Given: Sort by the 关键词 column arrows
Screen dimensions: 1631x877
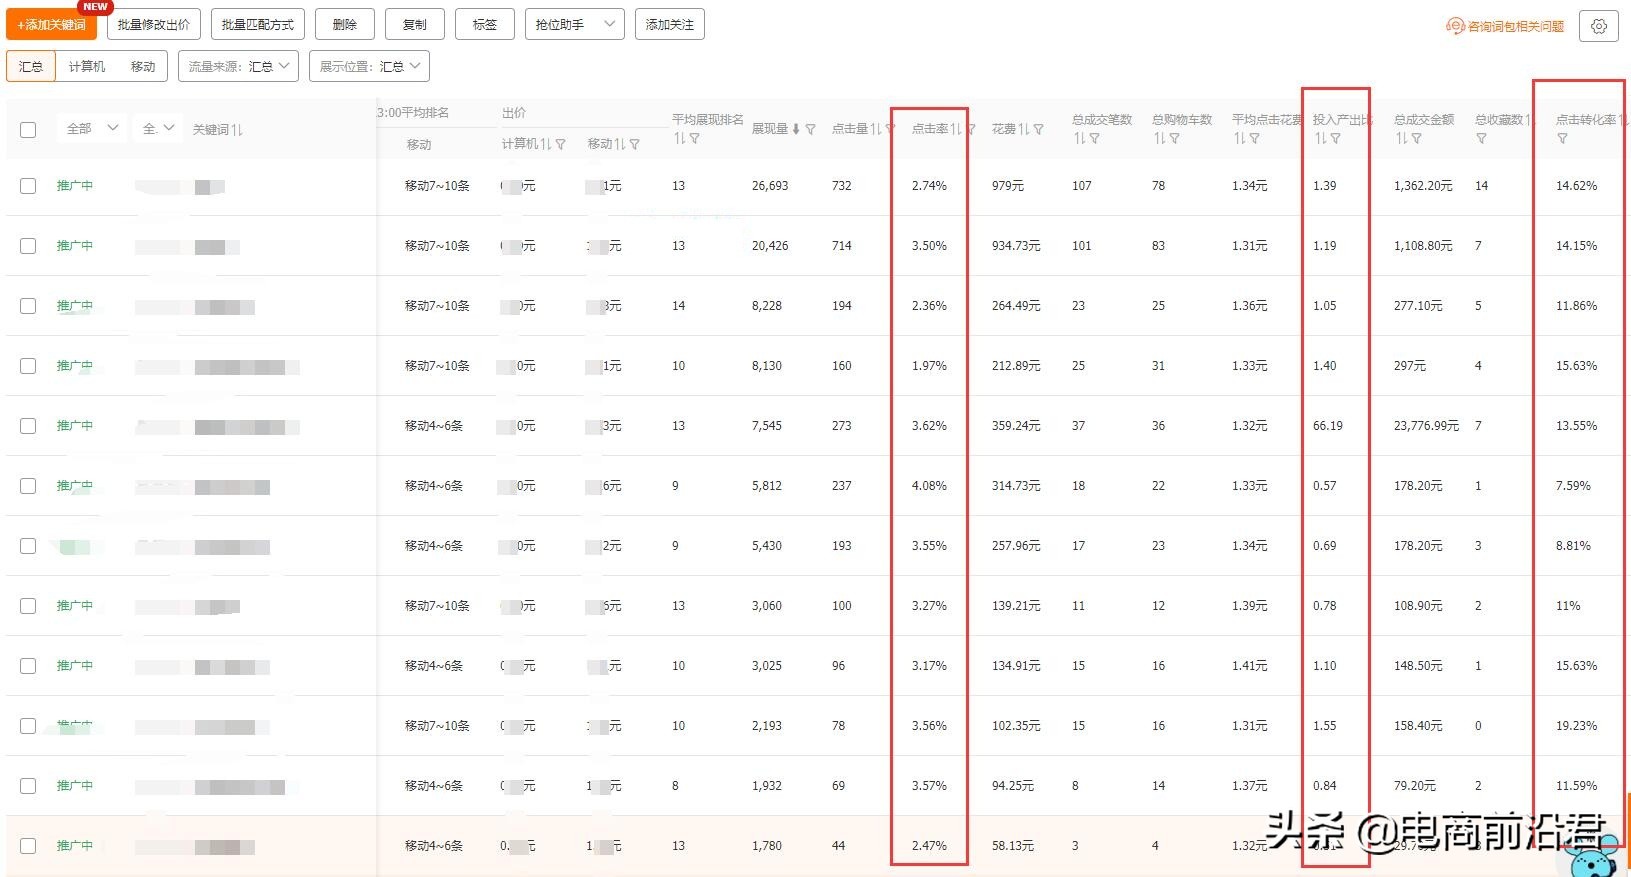Looking at the screenshot, I should [237, 129].
